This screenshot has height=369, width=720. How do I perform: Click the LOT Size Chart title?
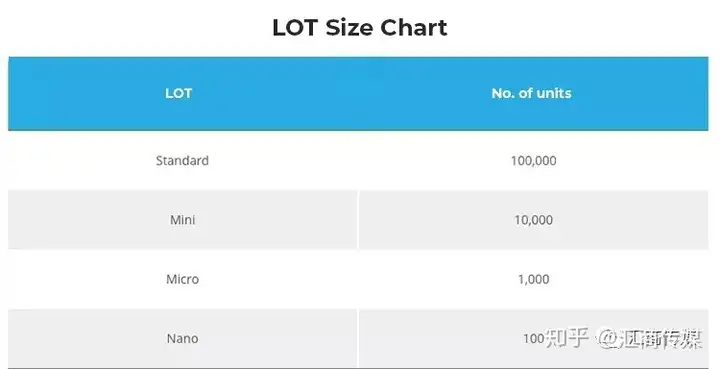(360, 28)
